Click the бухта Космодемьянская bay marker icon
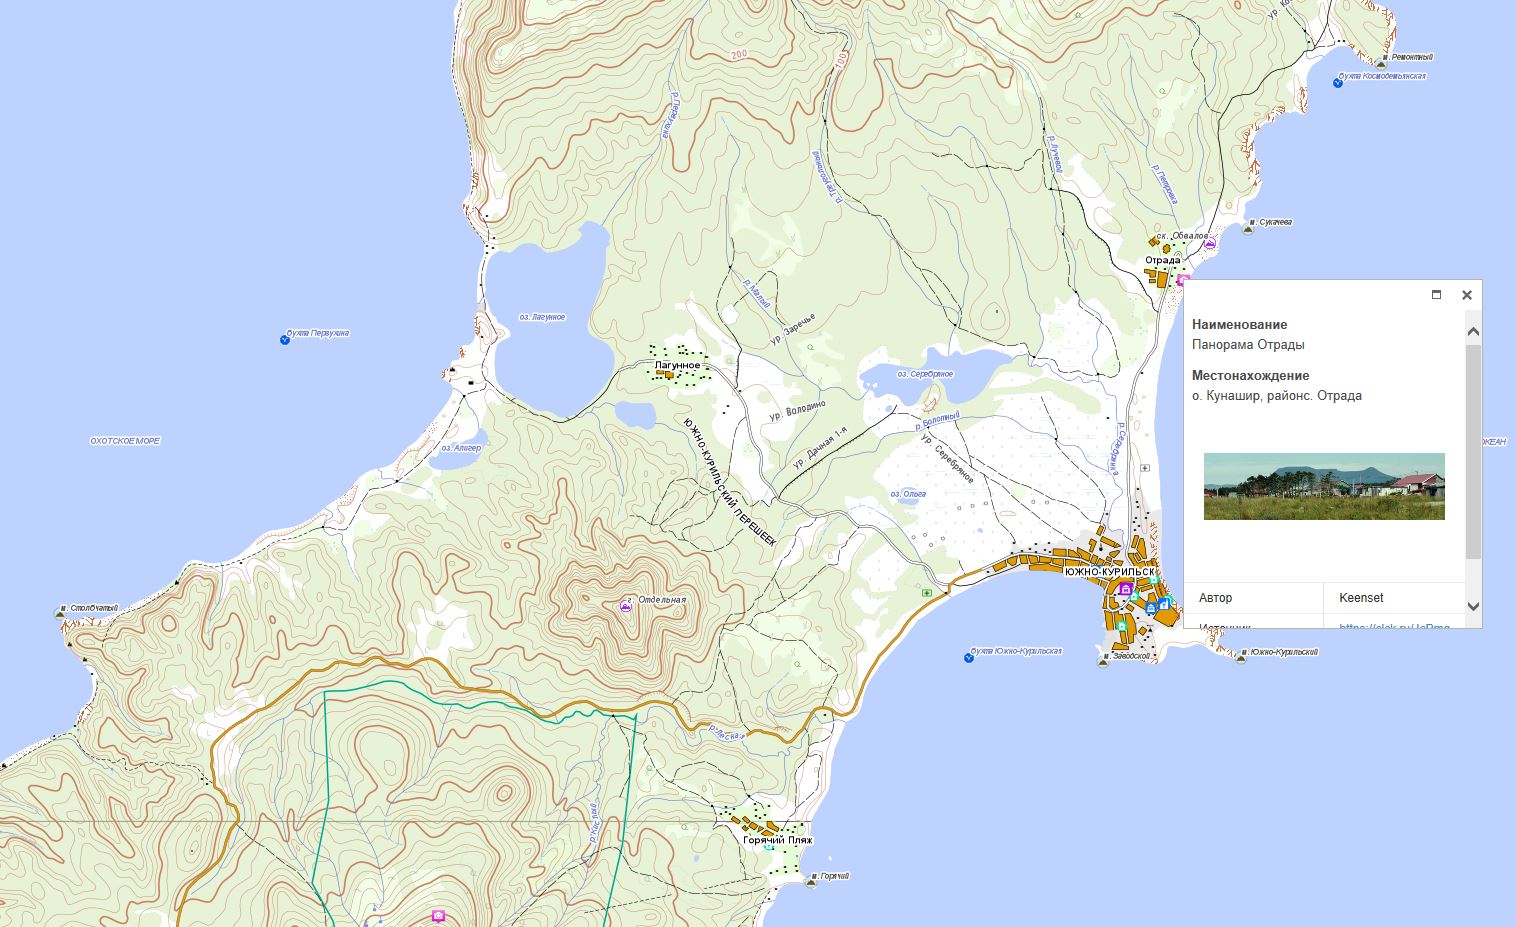 [1338, 82]
